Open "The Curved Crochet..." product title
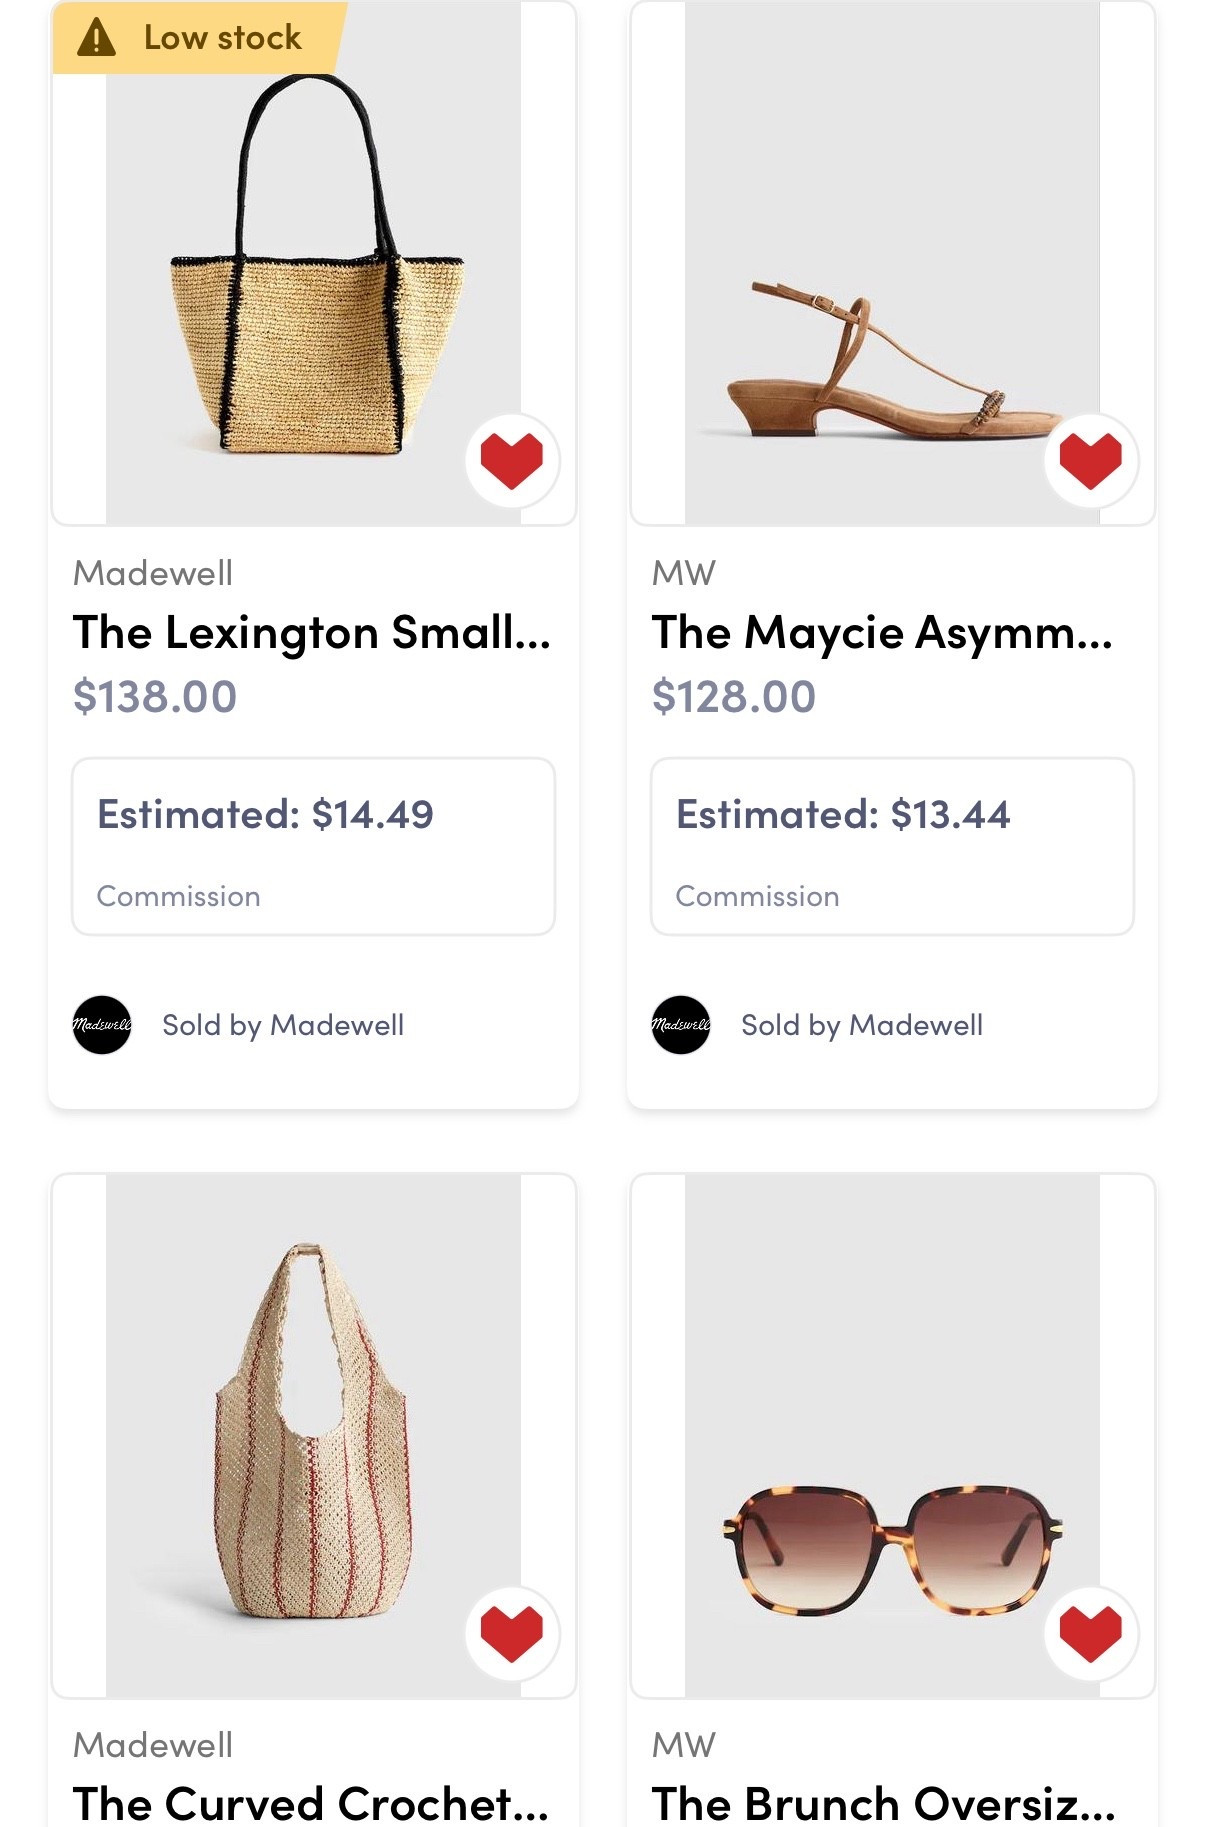 click(x=311, y=1803)
